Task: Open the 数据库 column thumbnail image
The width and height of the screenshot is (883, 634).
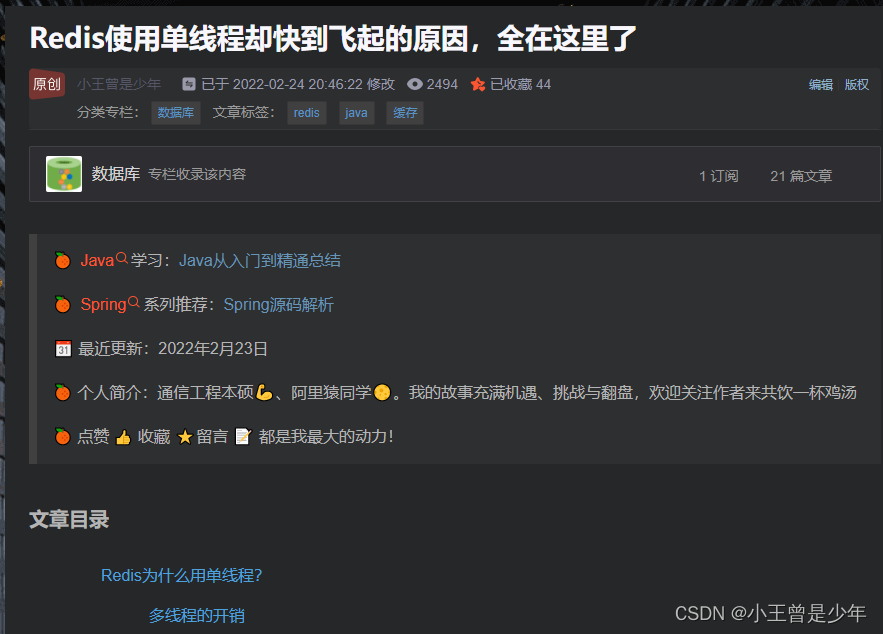Action: click(64, 174)
